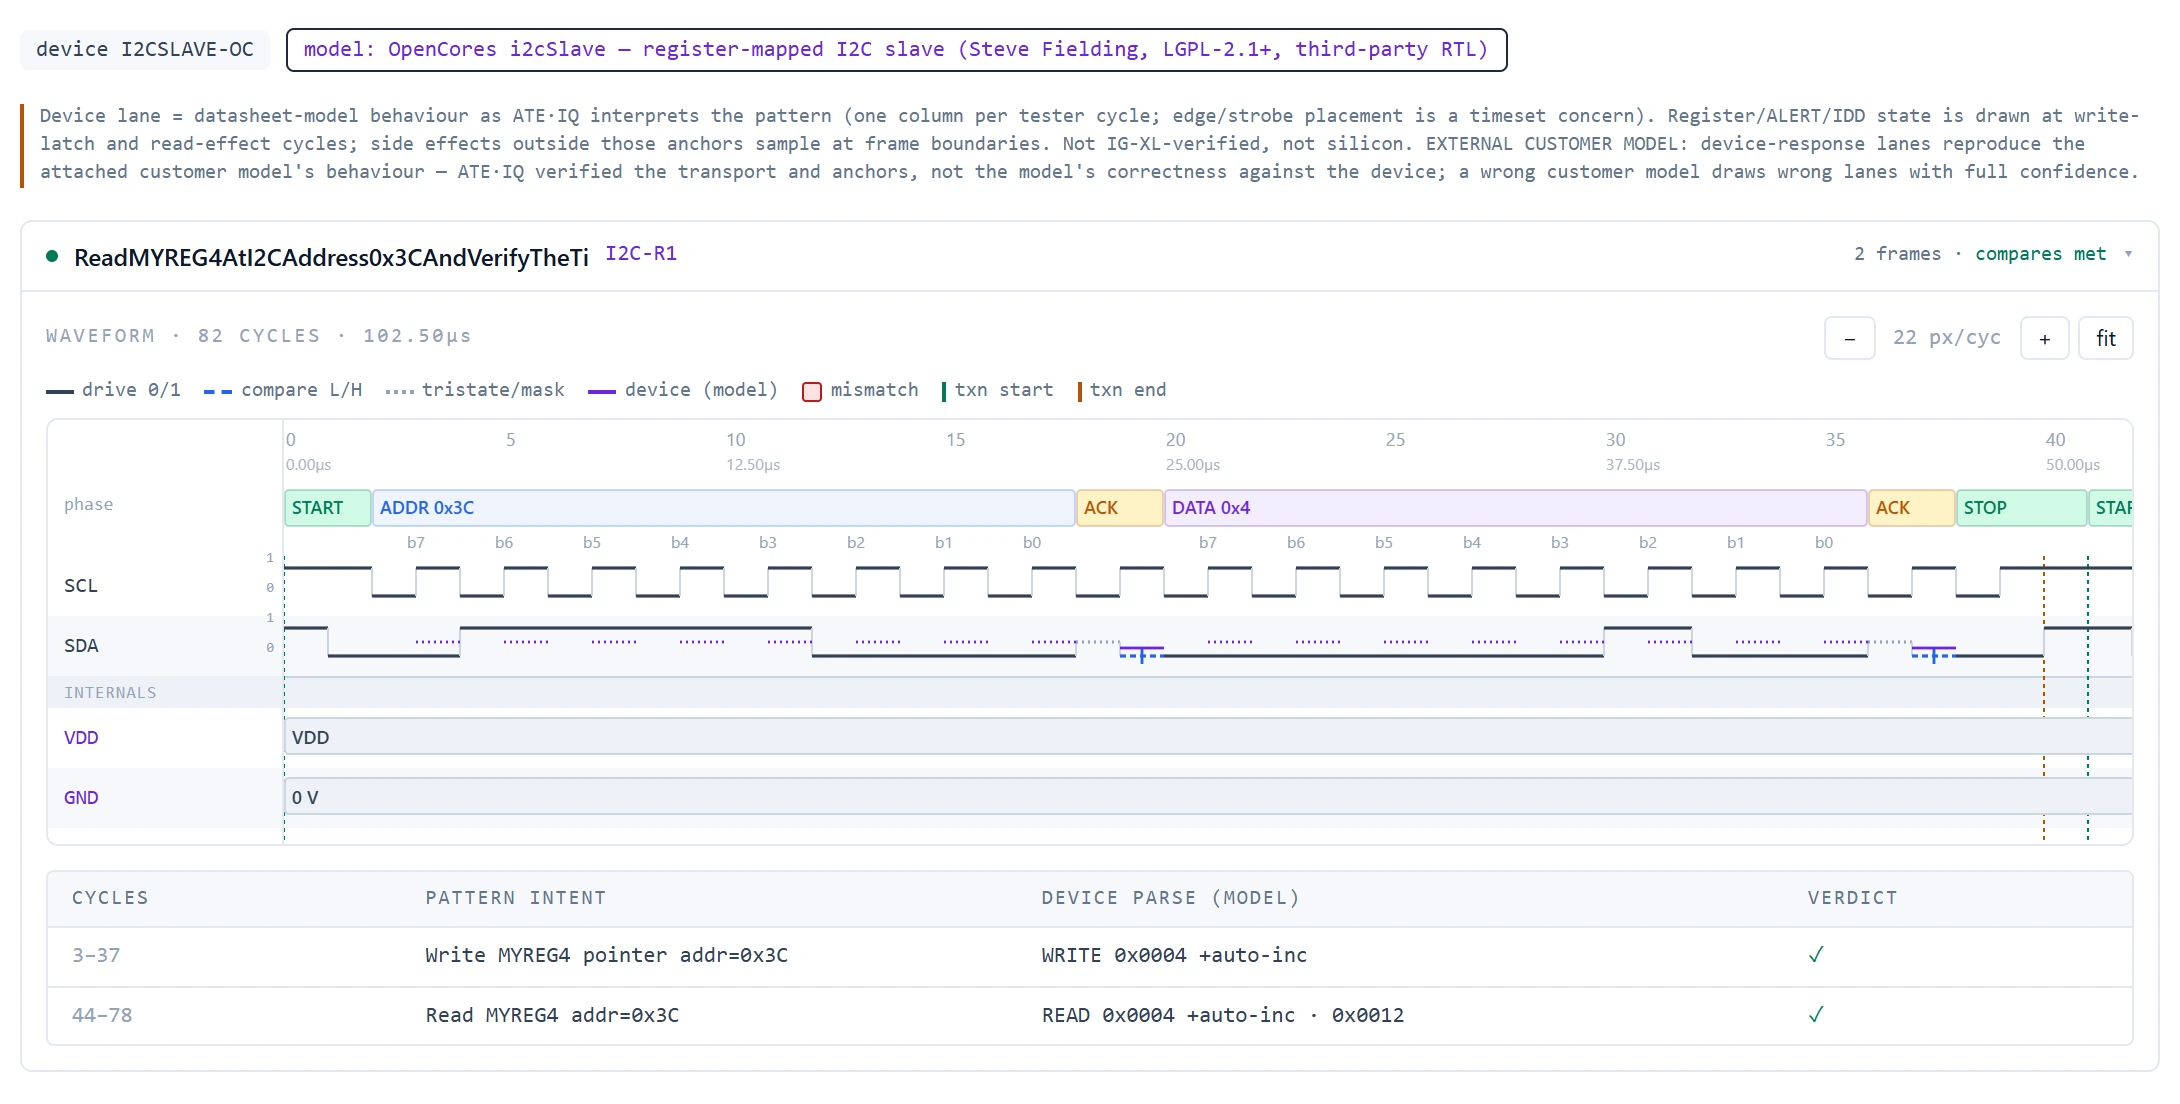
Task: Click 'WRITE 0x0004 +auto-inc' device parse cell
Action: [1174, 955]
